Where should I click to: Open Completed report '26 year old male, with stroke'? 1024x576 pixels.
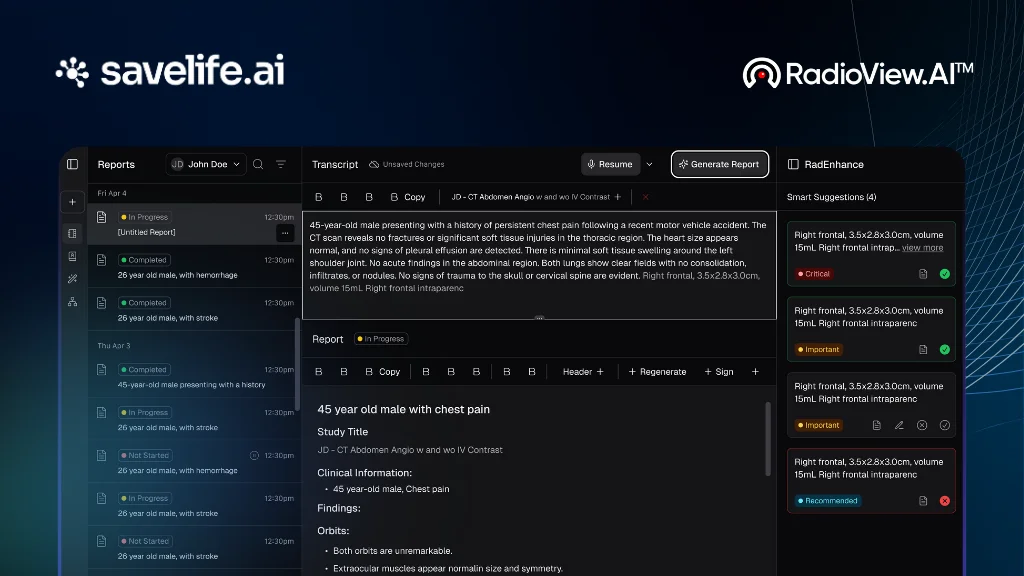(195, 310)
